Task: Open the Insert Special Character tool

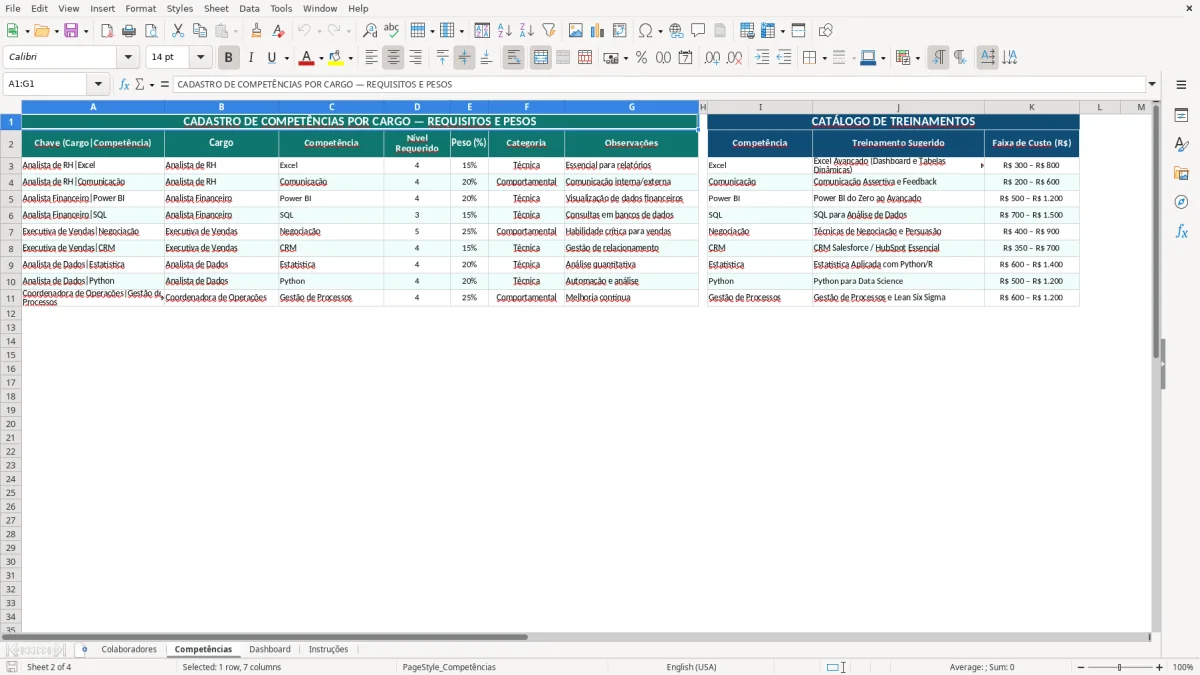Action: pyautogui.click(x=645, y=30)
